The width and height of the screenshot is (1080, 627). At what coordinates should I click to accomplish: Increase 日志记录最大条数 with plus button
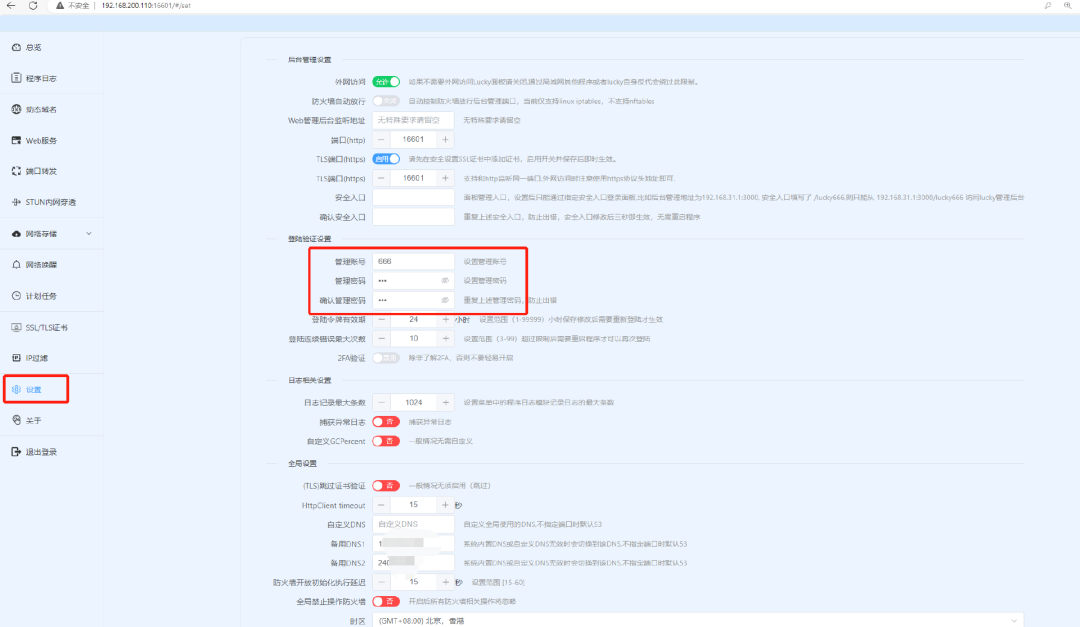coord(446,402)
